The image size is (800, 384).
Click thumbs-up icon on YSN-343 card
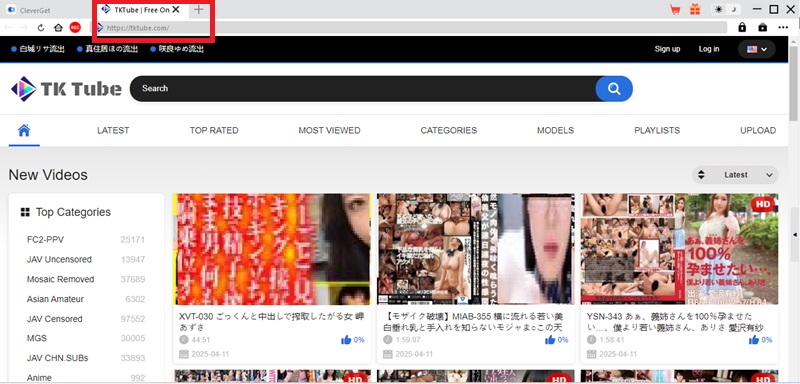754,340
